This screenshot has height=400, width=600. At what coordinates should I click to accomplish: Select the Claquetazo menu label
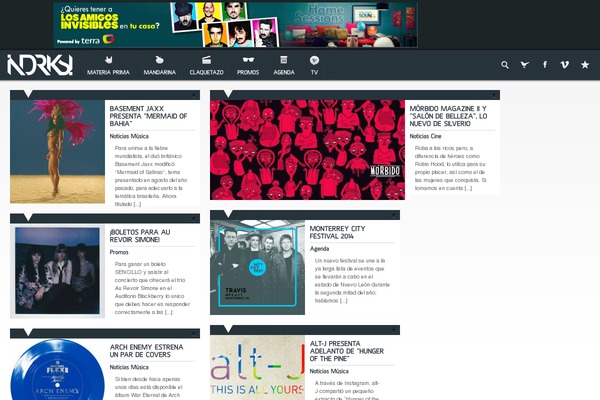tap(206, 72)
